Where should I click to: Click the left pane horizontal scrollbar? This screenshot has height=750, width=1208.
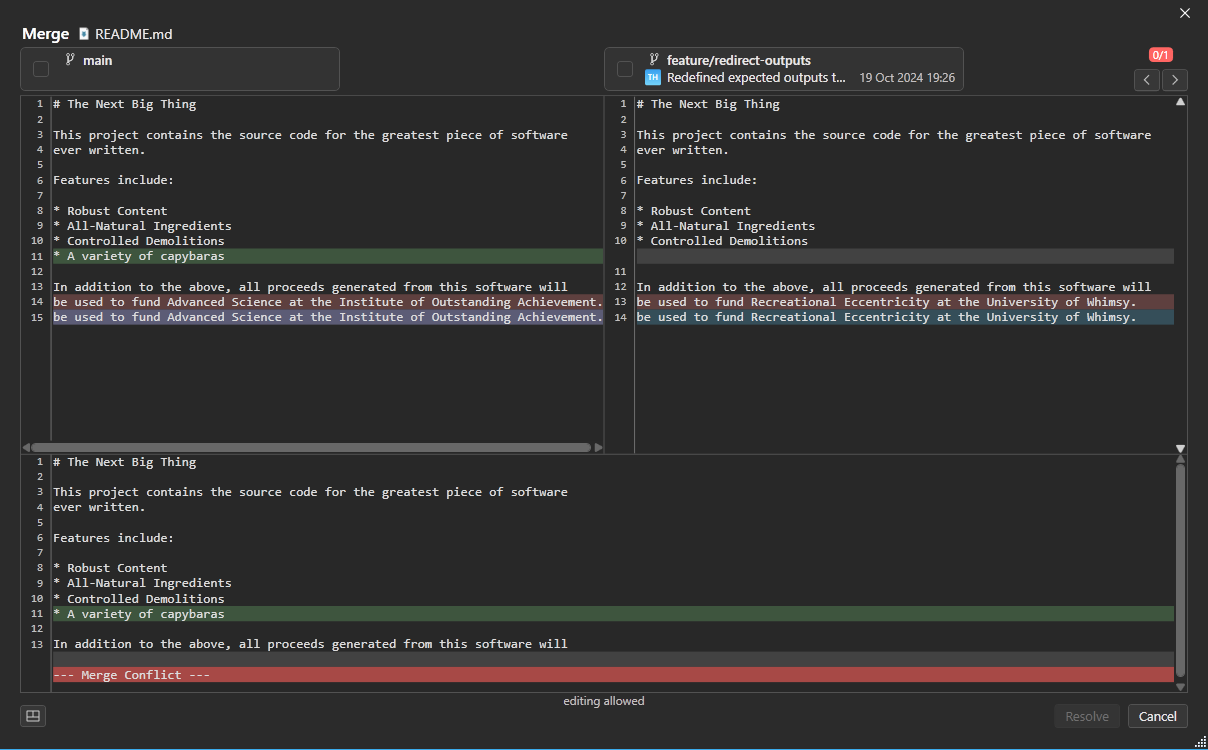tap(312, 448)
